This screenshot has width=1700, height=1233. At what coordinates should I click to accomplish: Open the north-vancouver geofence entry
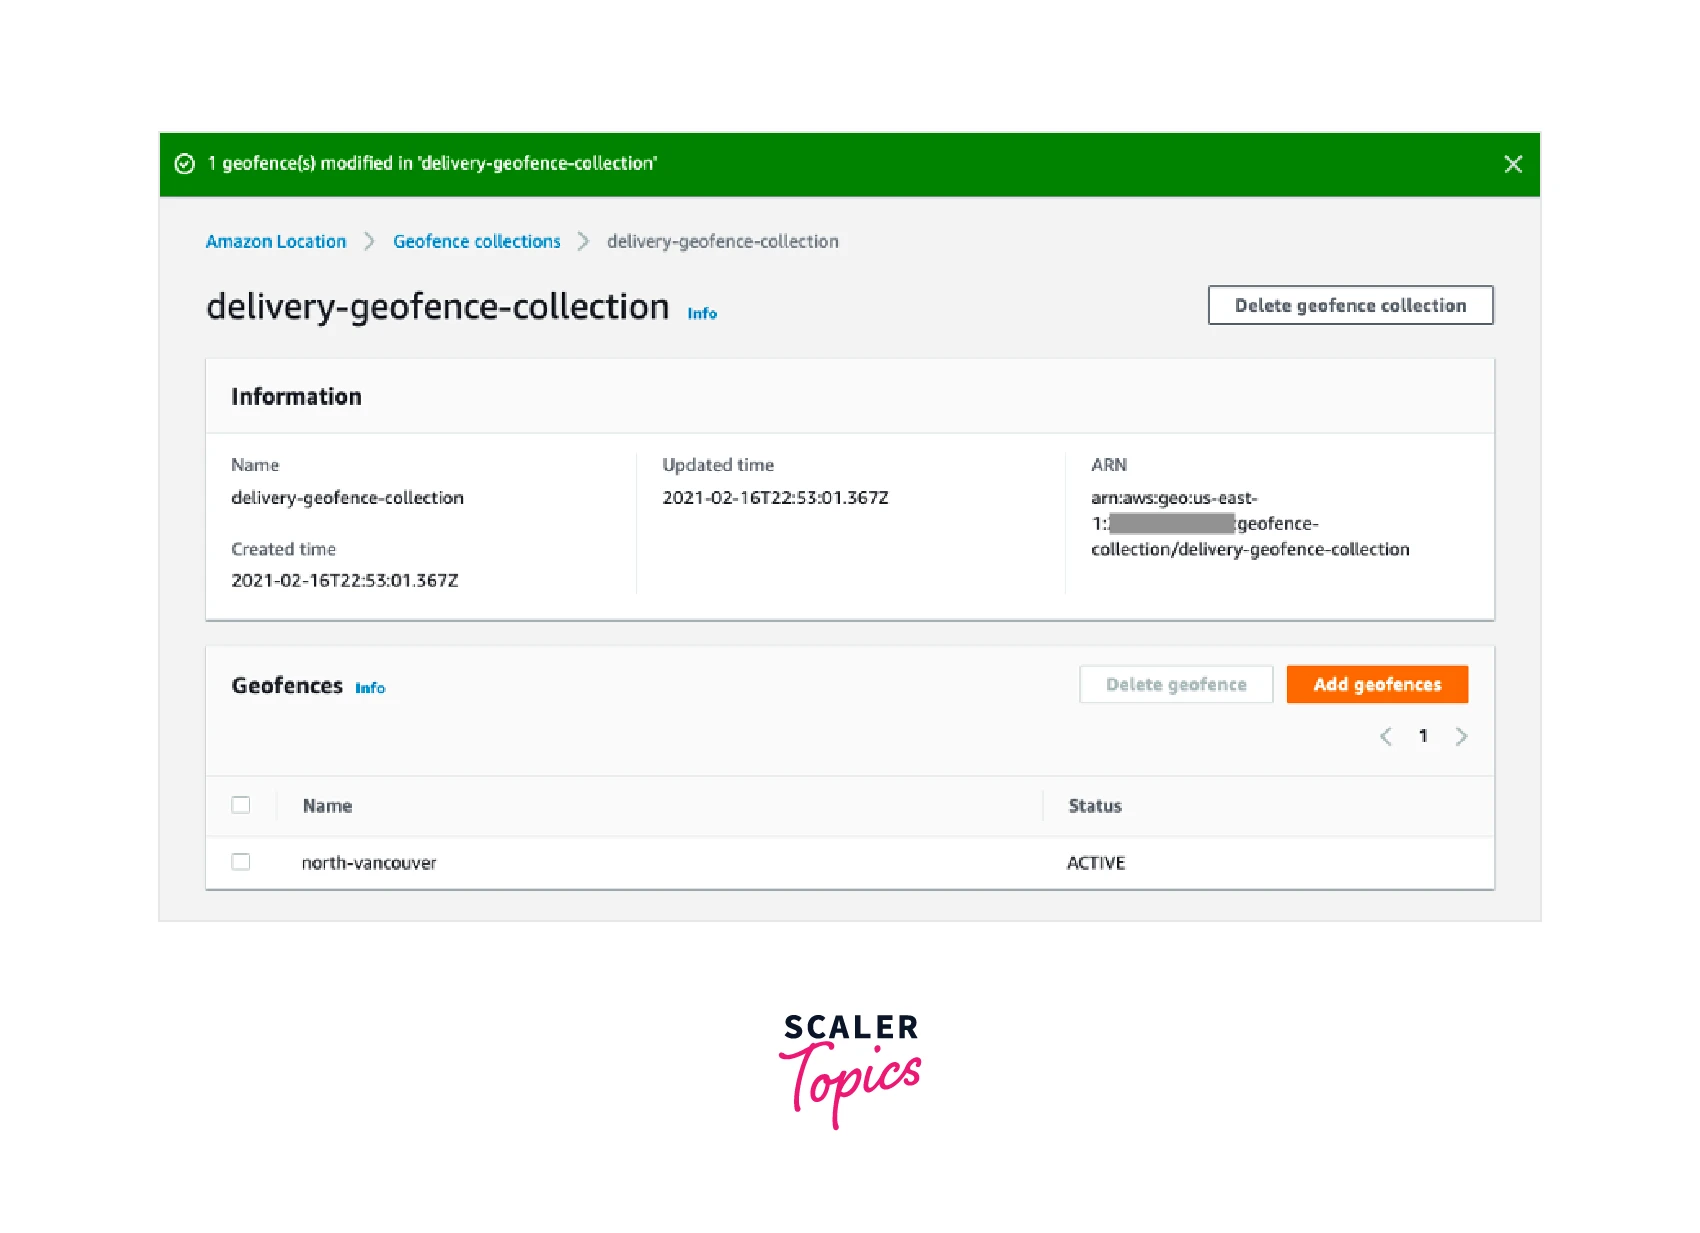pyautogui.click(x=369, y=863)
